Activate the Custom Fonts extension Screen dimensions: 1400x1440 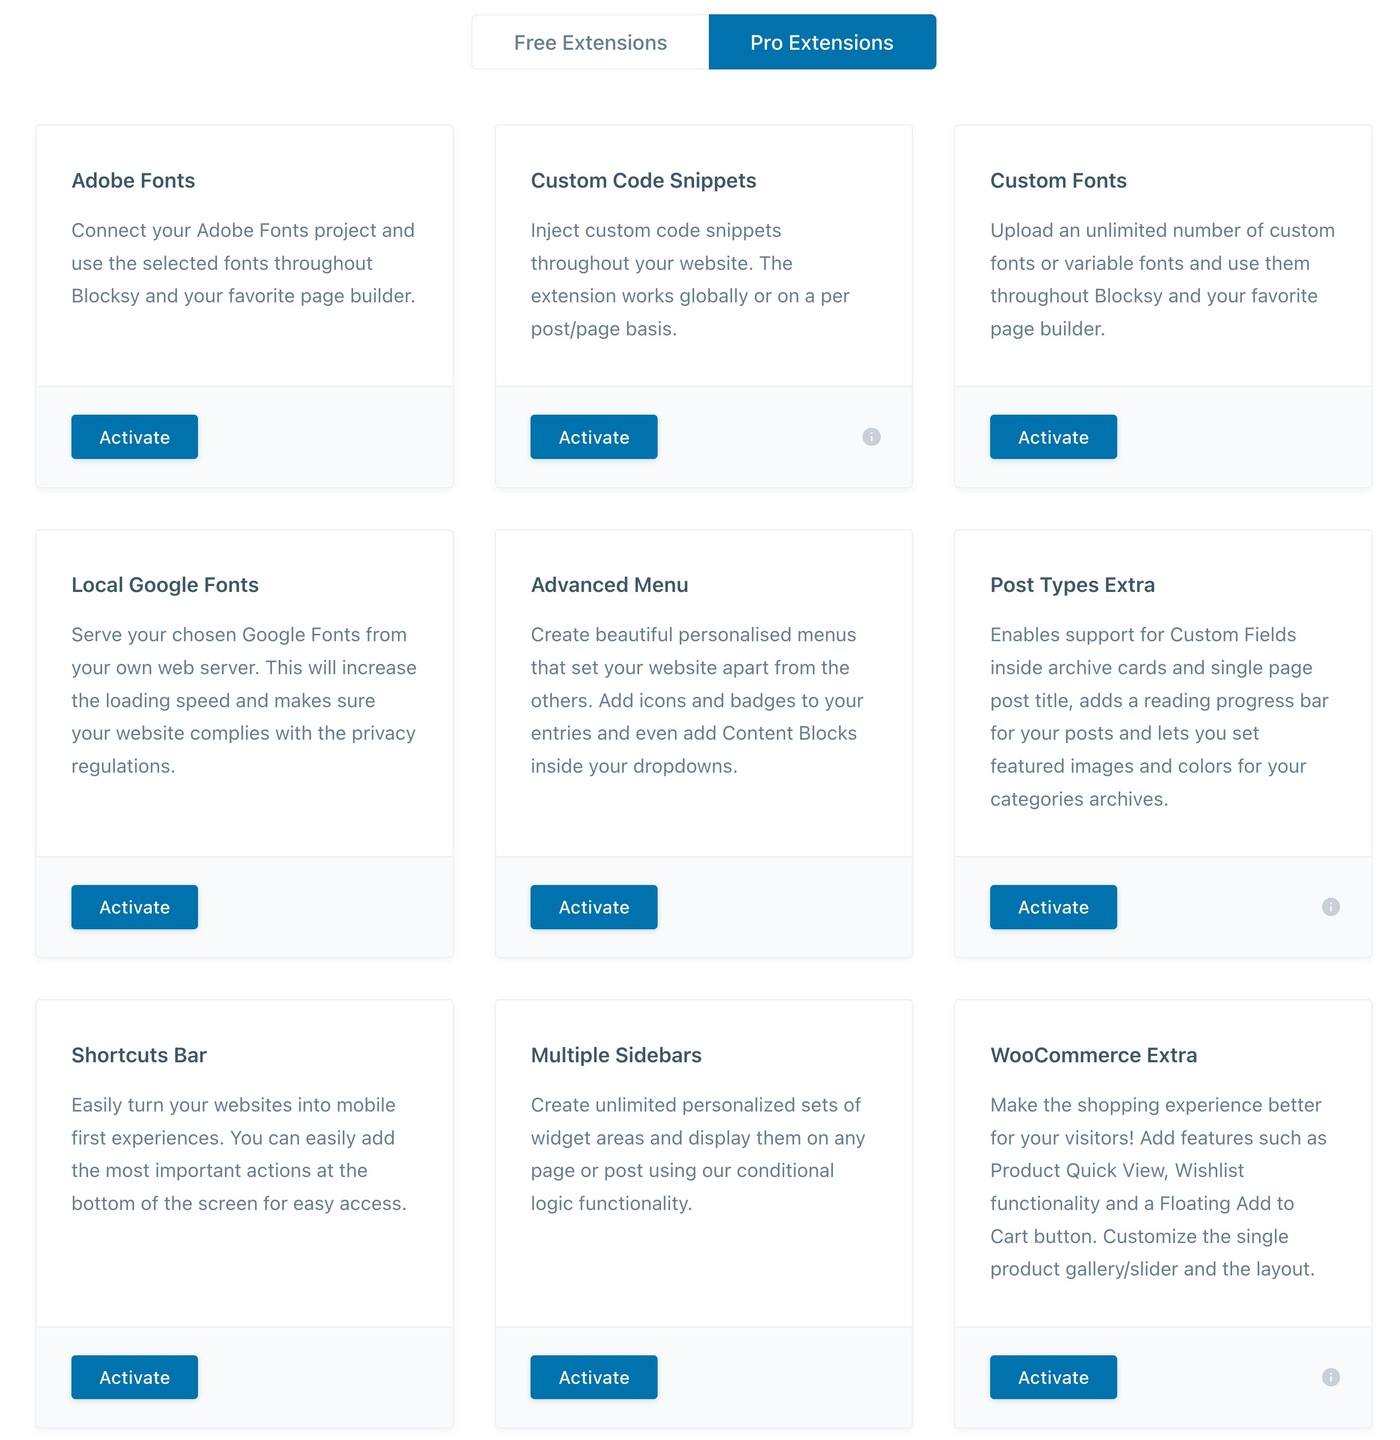coord(1053,437)
